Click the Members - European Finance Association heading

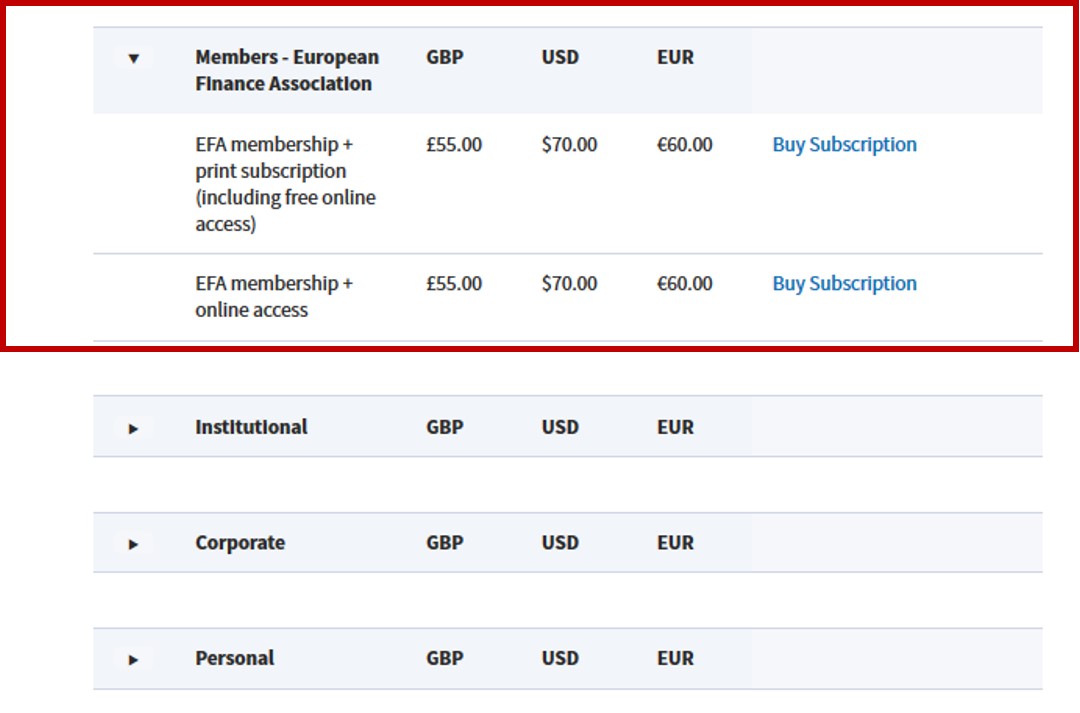[x=287, y=71]
